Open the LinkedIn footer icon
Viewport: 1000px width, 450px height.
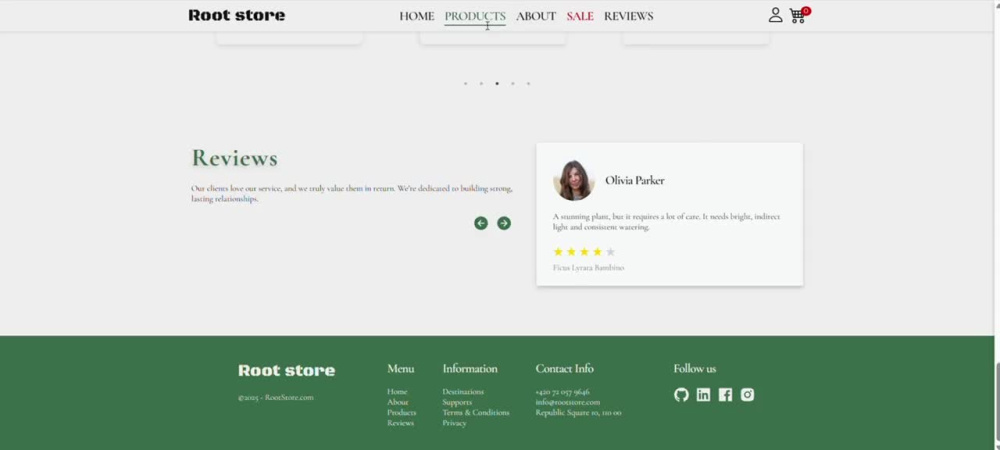703,395
